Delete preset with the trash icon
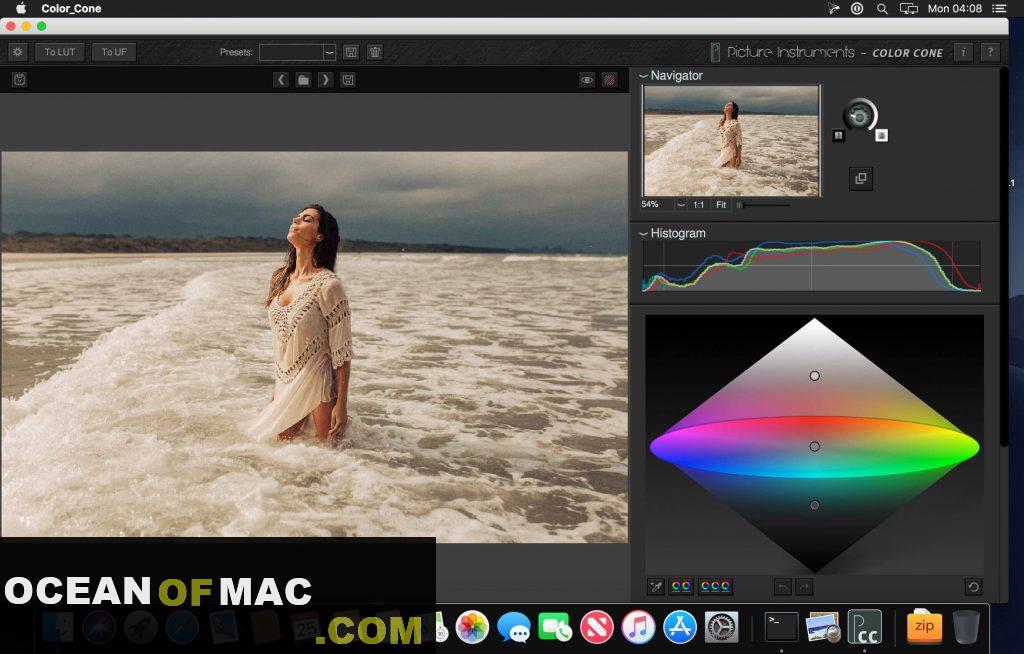This screenshot has width=1024, height=654. coord(375,52)
